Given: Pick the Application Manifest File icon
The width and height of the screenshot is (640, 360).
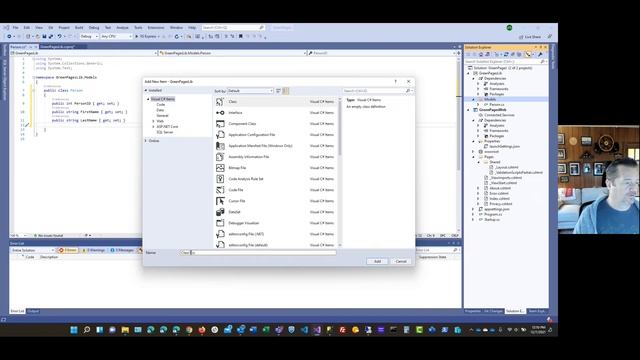Looking at the screenshot, I should pos(220,146).
